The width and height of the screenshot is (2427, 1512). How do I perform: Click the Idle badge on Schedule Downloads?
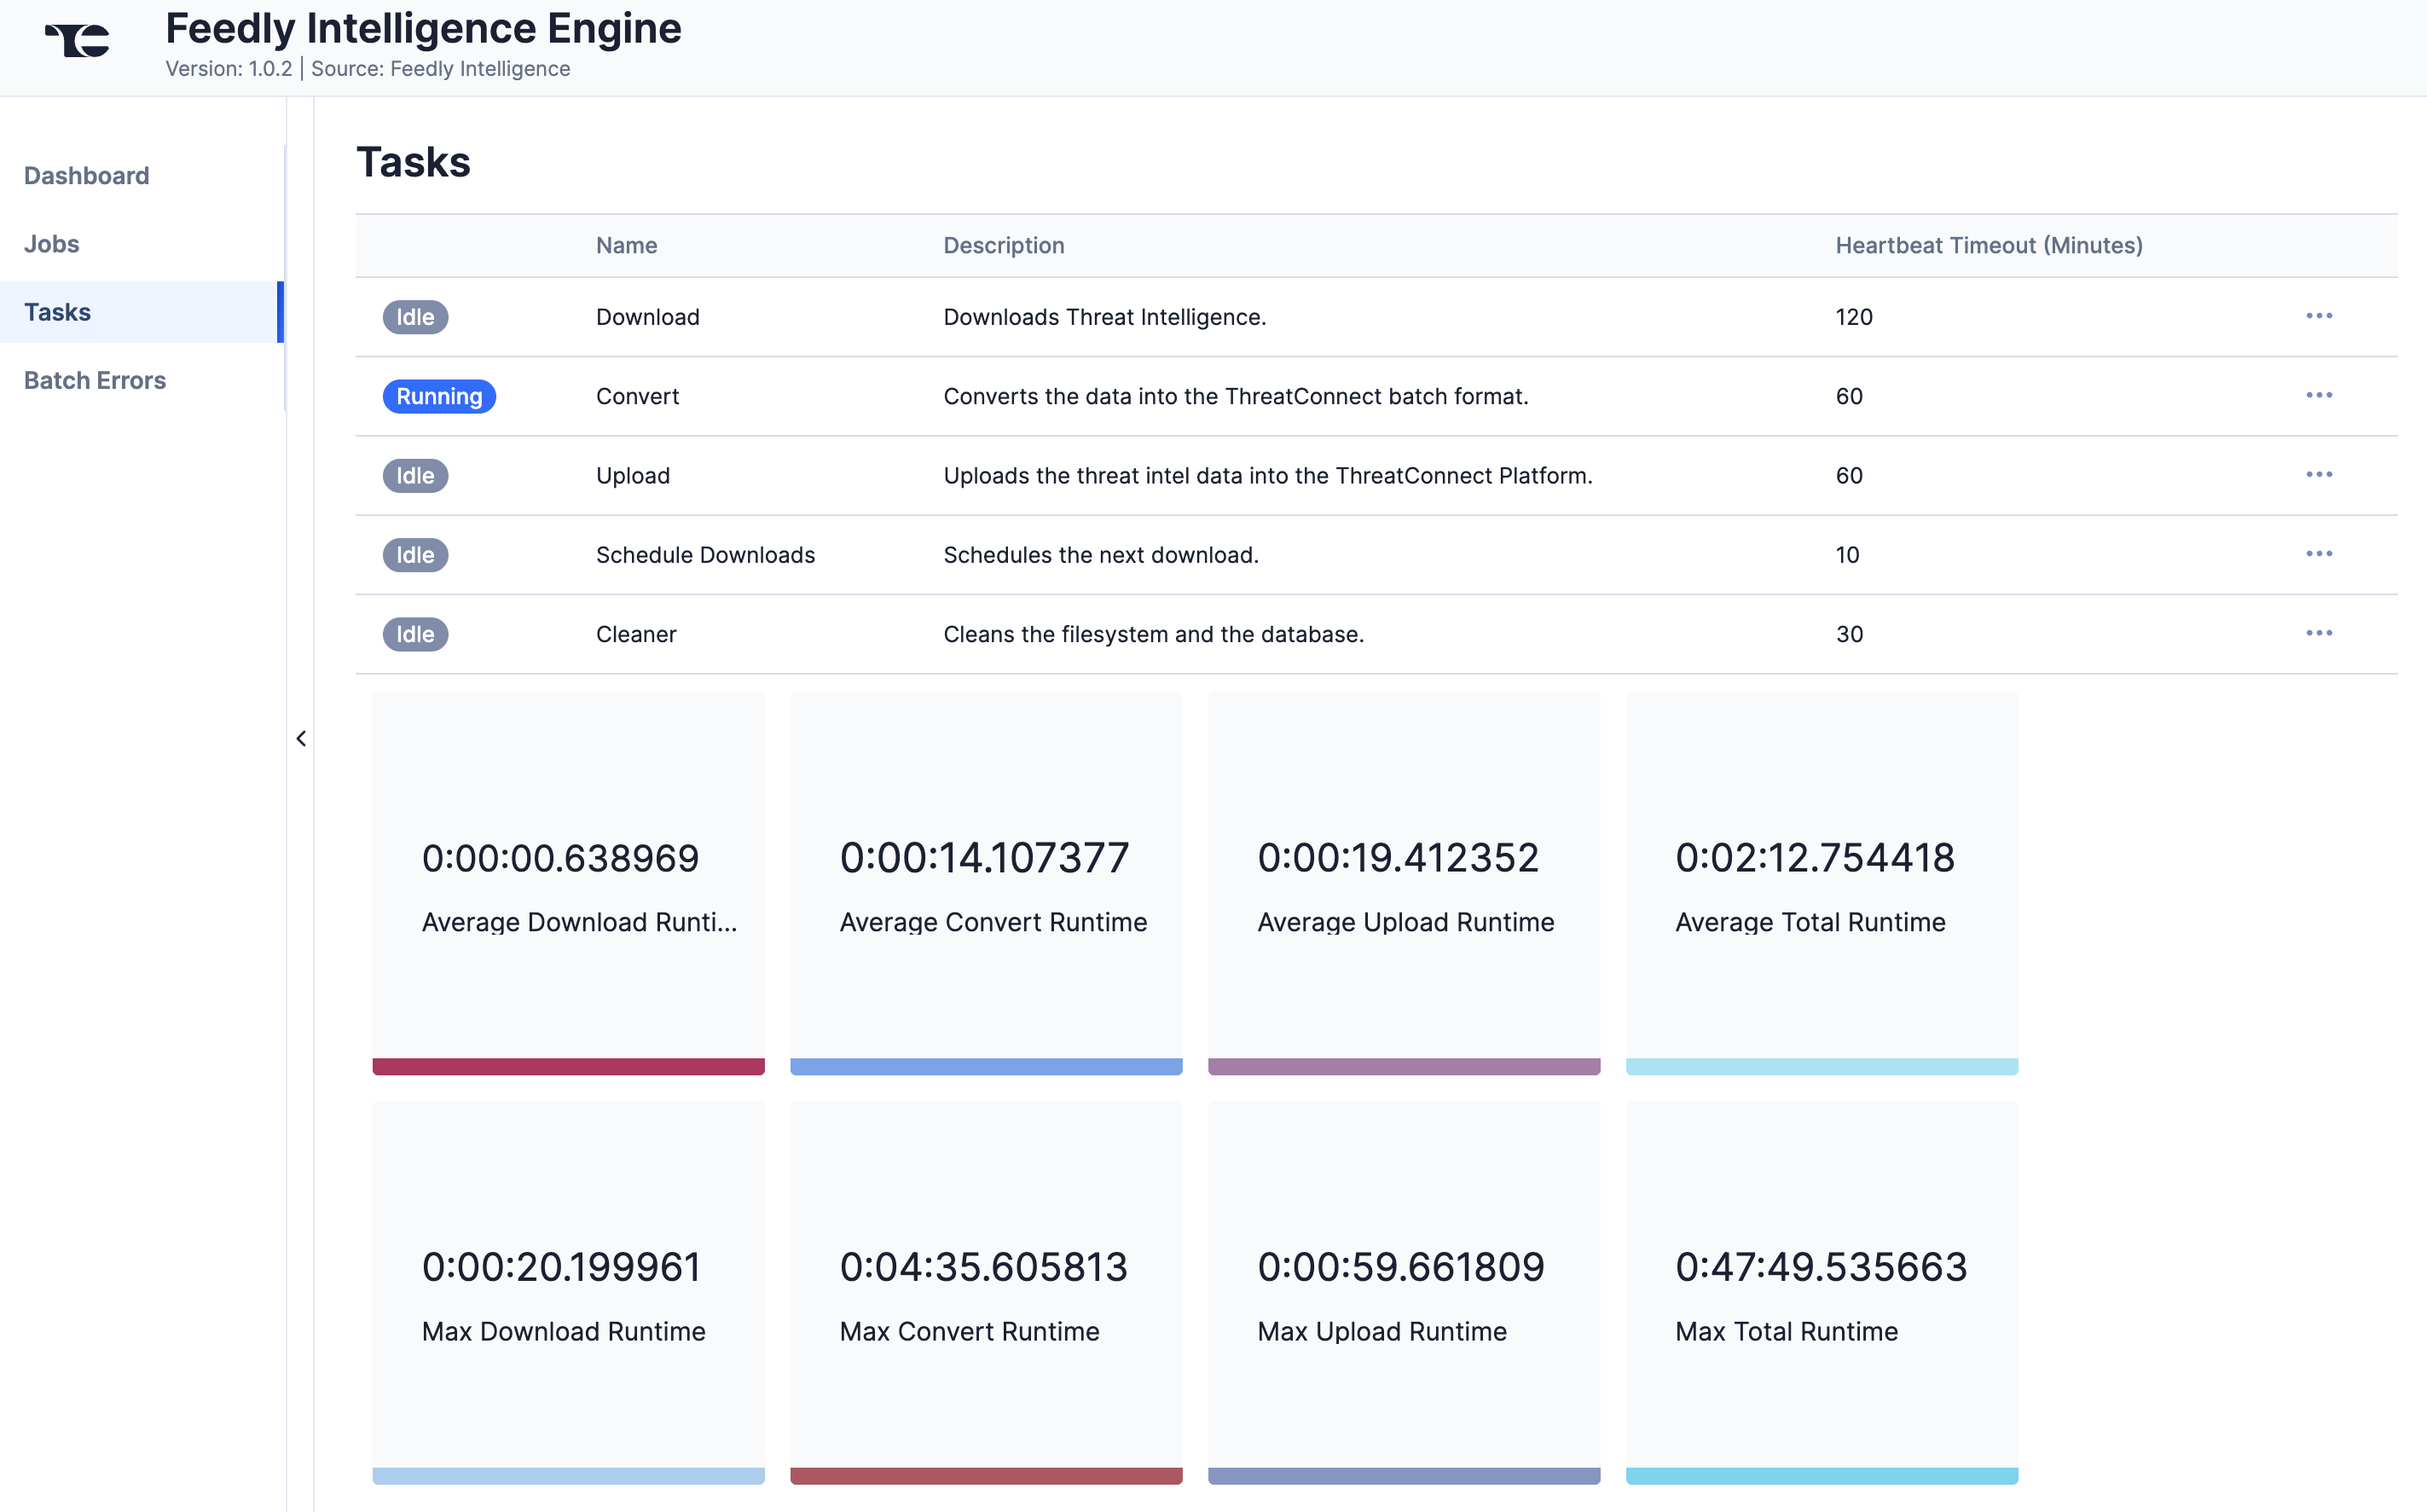tap(415, 555)
